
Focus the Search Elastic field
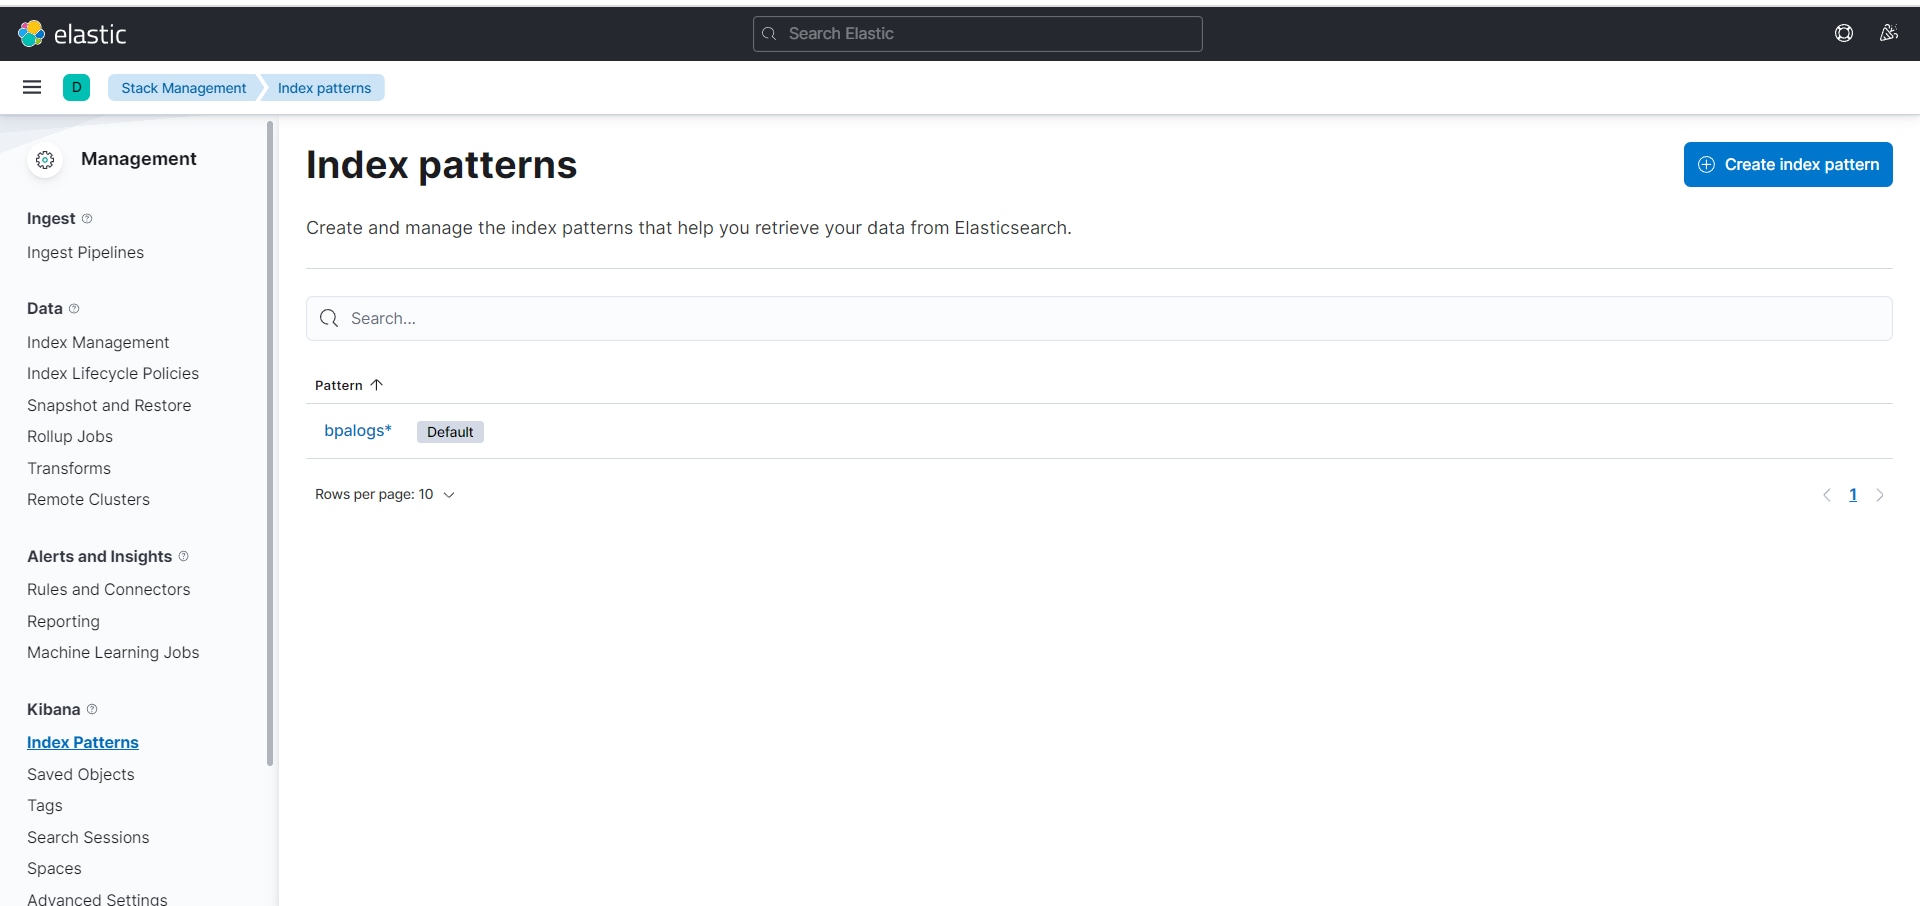pos(977,34)
